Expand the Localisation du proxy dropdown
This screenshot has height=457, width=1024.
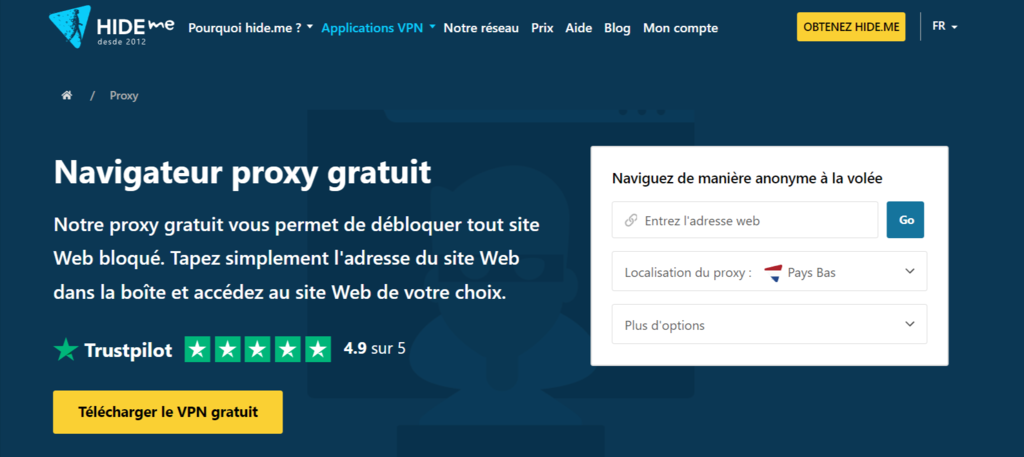coord(769,271)
